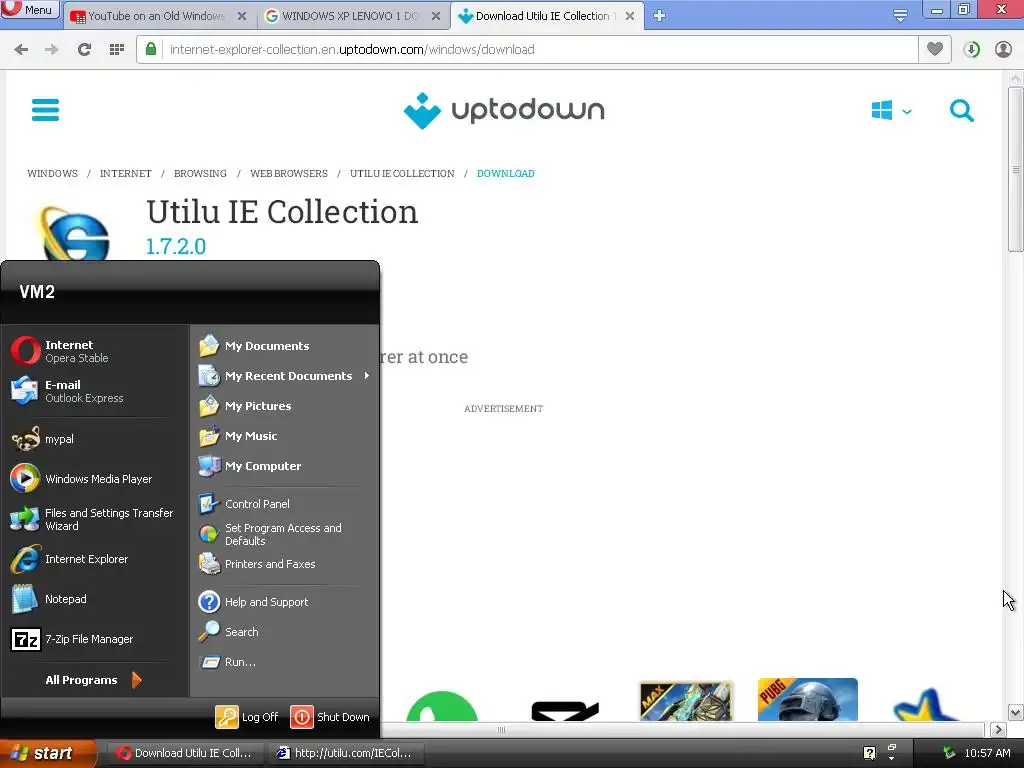Image resolution: width=1024 pixels, height=768 pixels.
Task: Open Help and Support
Action: [284, 601]
